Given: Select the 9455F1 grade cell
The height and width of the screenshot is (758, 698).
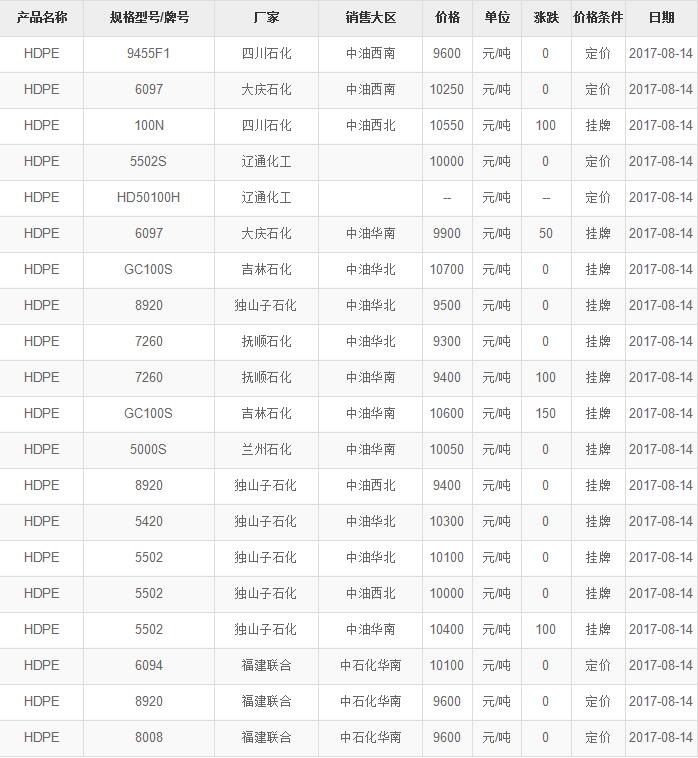Looking at the screenshot, I should click(148, 54).
